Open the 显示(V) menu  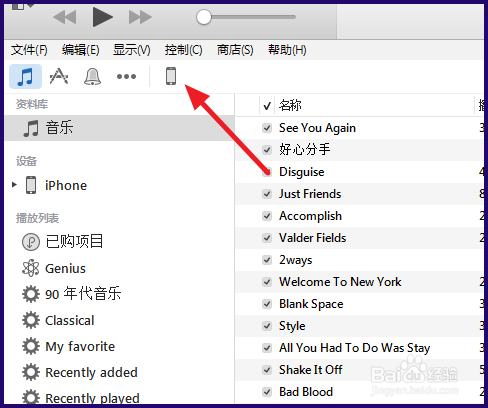[x=132, y=50]
